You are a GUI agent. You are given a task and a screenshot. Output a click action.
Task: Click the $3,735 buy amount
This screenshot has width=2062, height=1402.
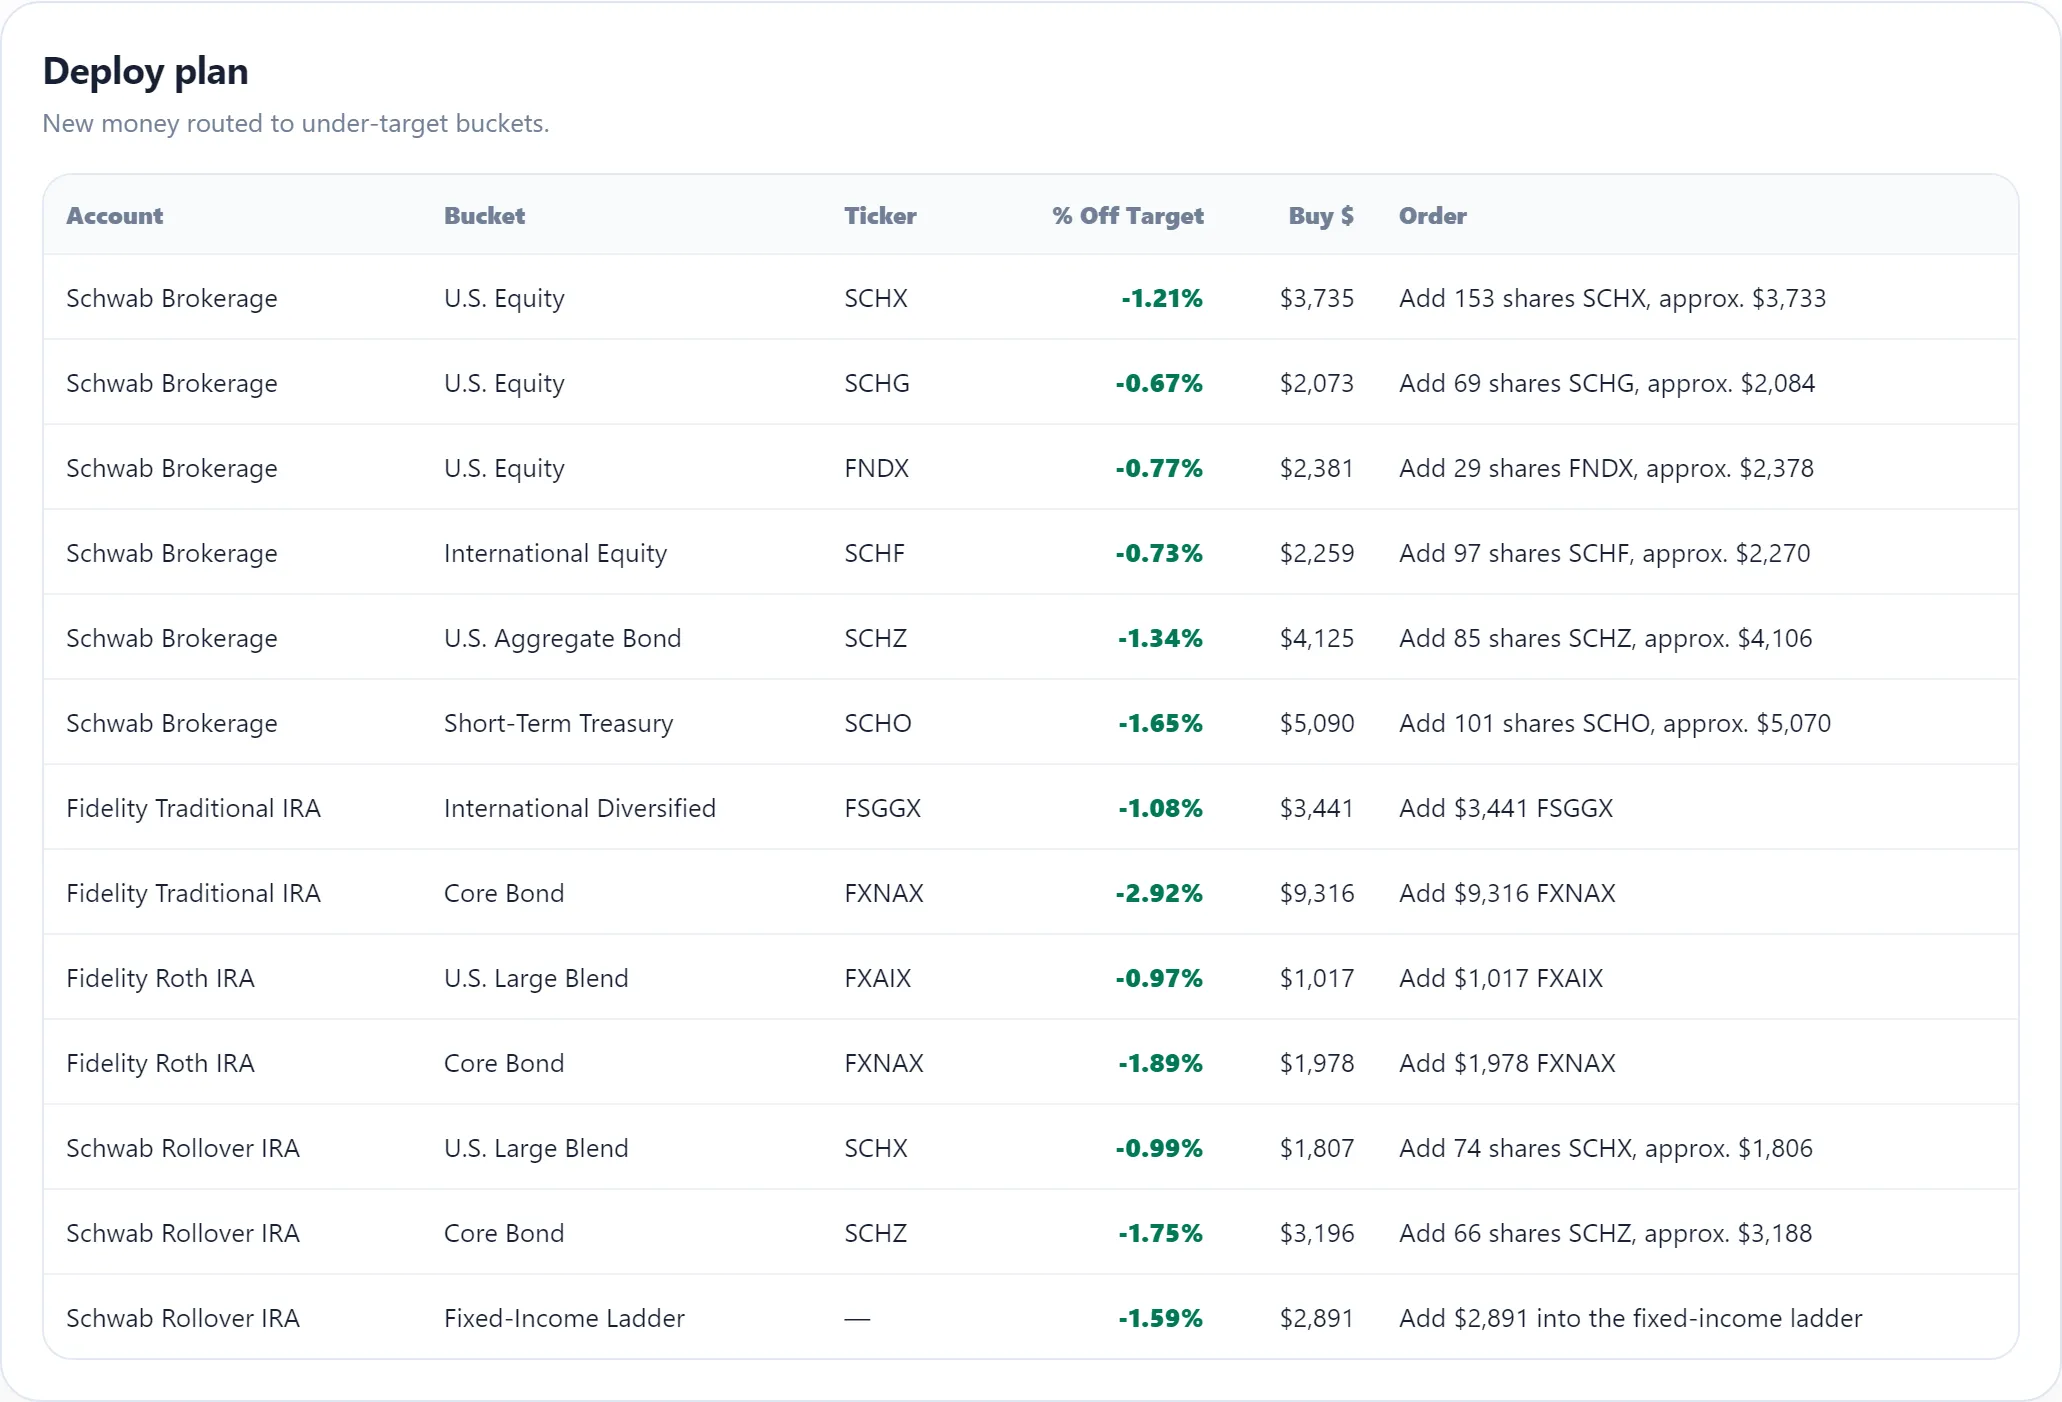1317,298
